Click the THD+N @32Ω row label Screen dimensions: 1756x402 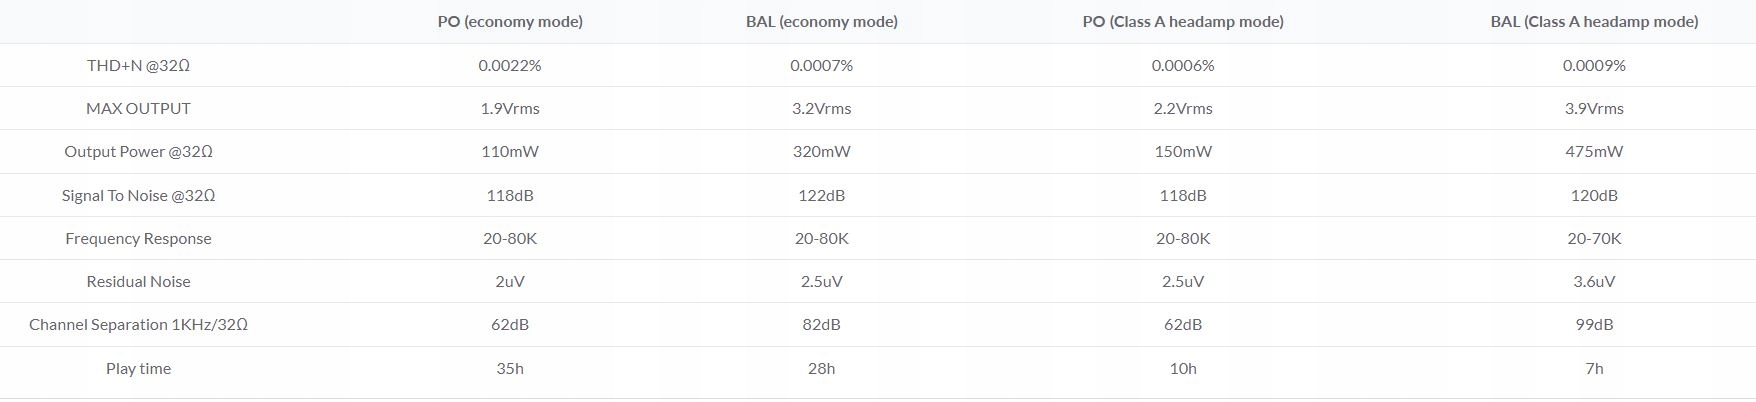138,65
